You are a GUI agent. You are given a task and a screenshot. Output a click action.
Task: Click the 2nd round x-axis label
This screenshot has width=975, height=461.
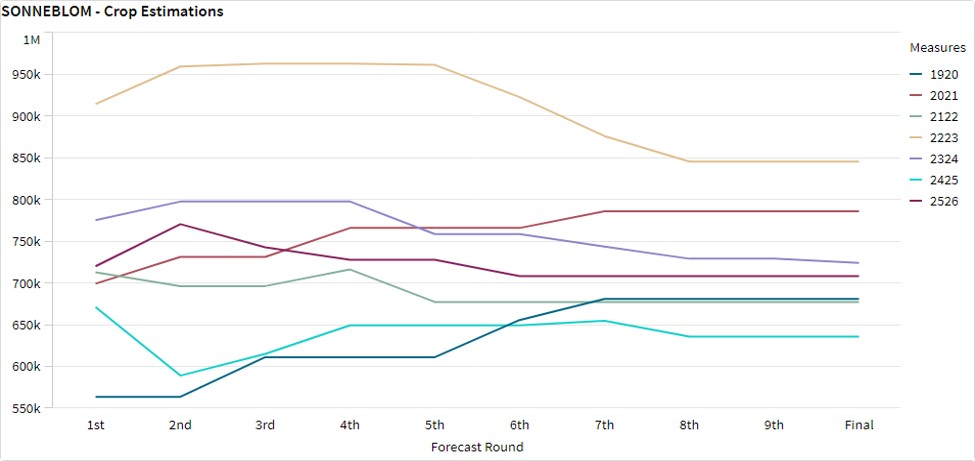point(180,425)
